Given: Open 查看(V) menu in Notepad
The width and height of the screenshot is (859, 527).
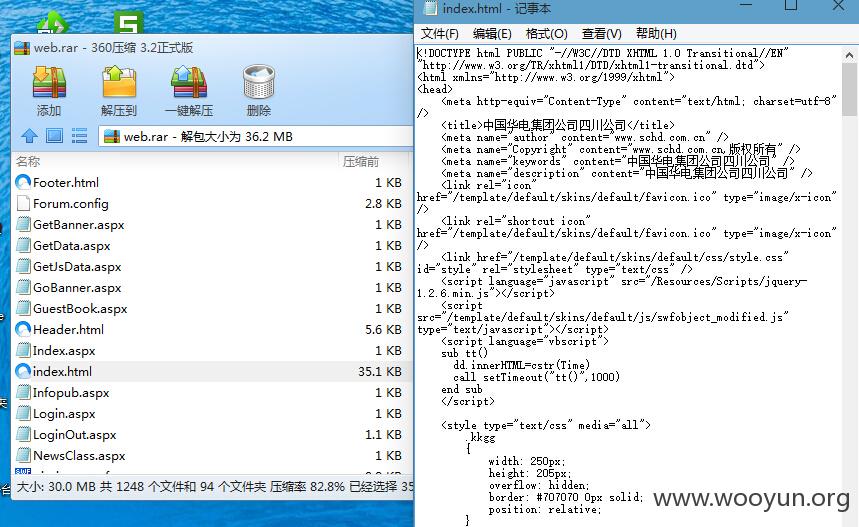Looking at the screenshot, I should [x=602, y=34].
